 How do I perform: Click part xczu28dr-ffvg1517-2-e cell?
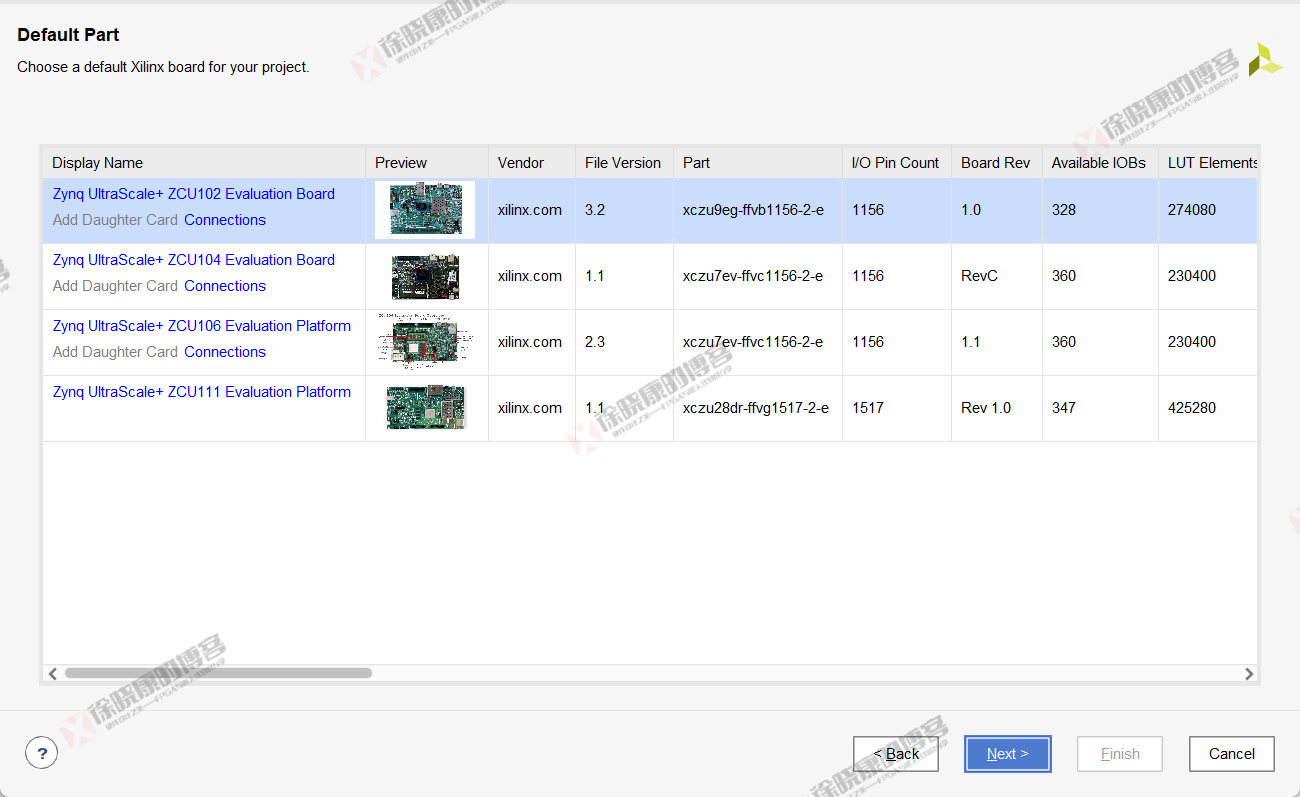[756, 408]
